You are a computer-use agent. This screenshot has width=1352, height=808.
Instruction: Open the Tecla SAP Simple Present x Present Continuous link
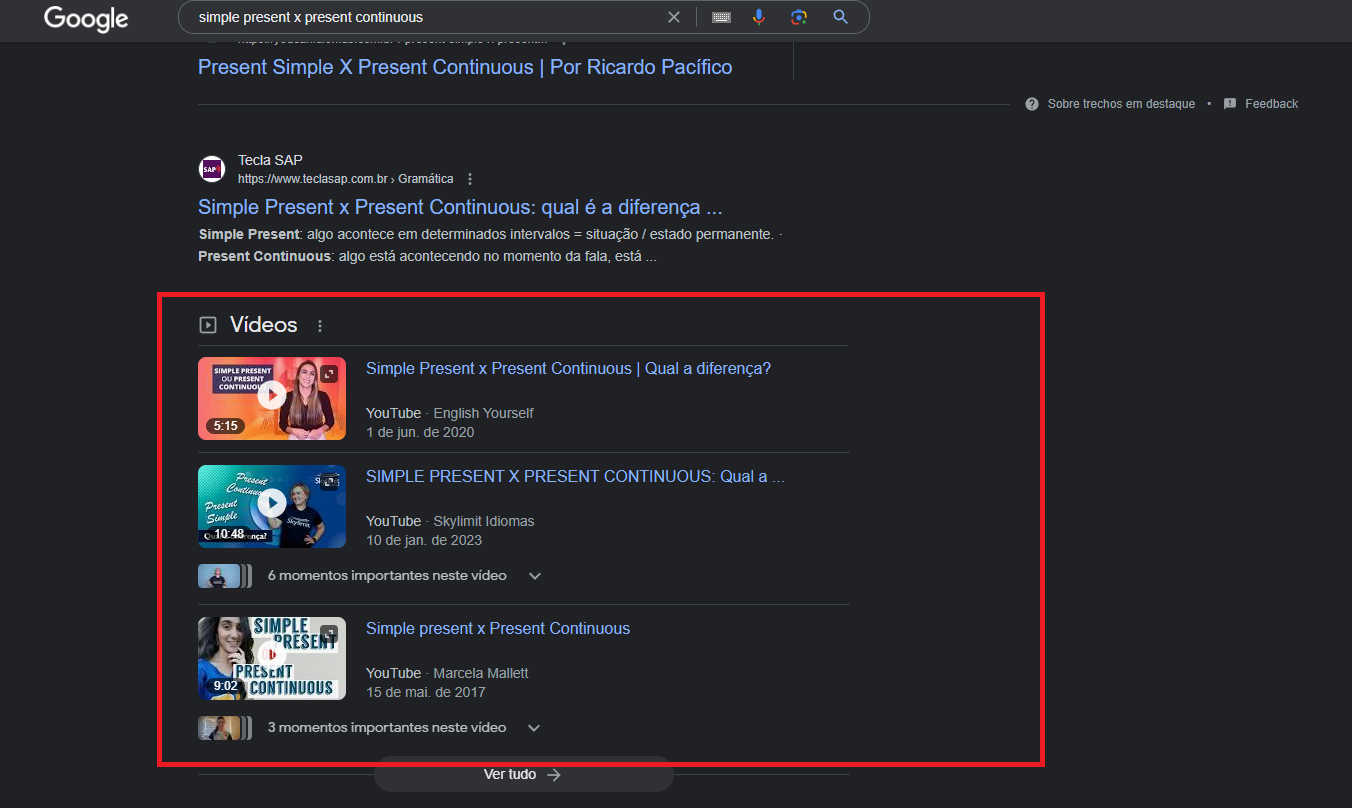pos(460,207)
